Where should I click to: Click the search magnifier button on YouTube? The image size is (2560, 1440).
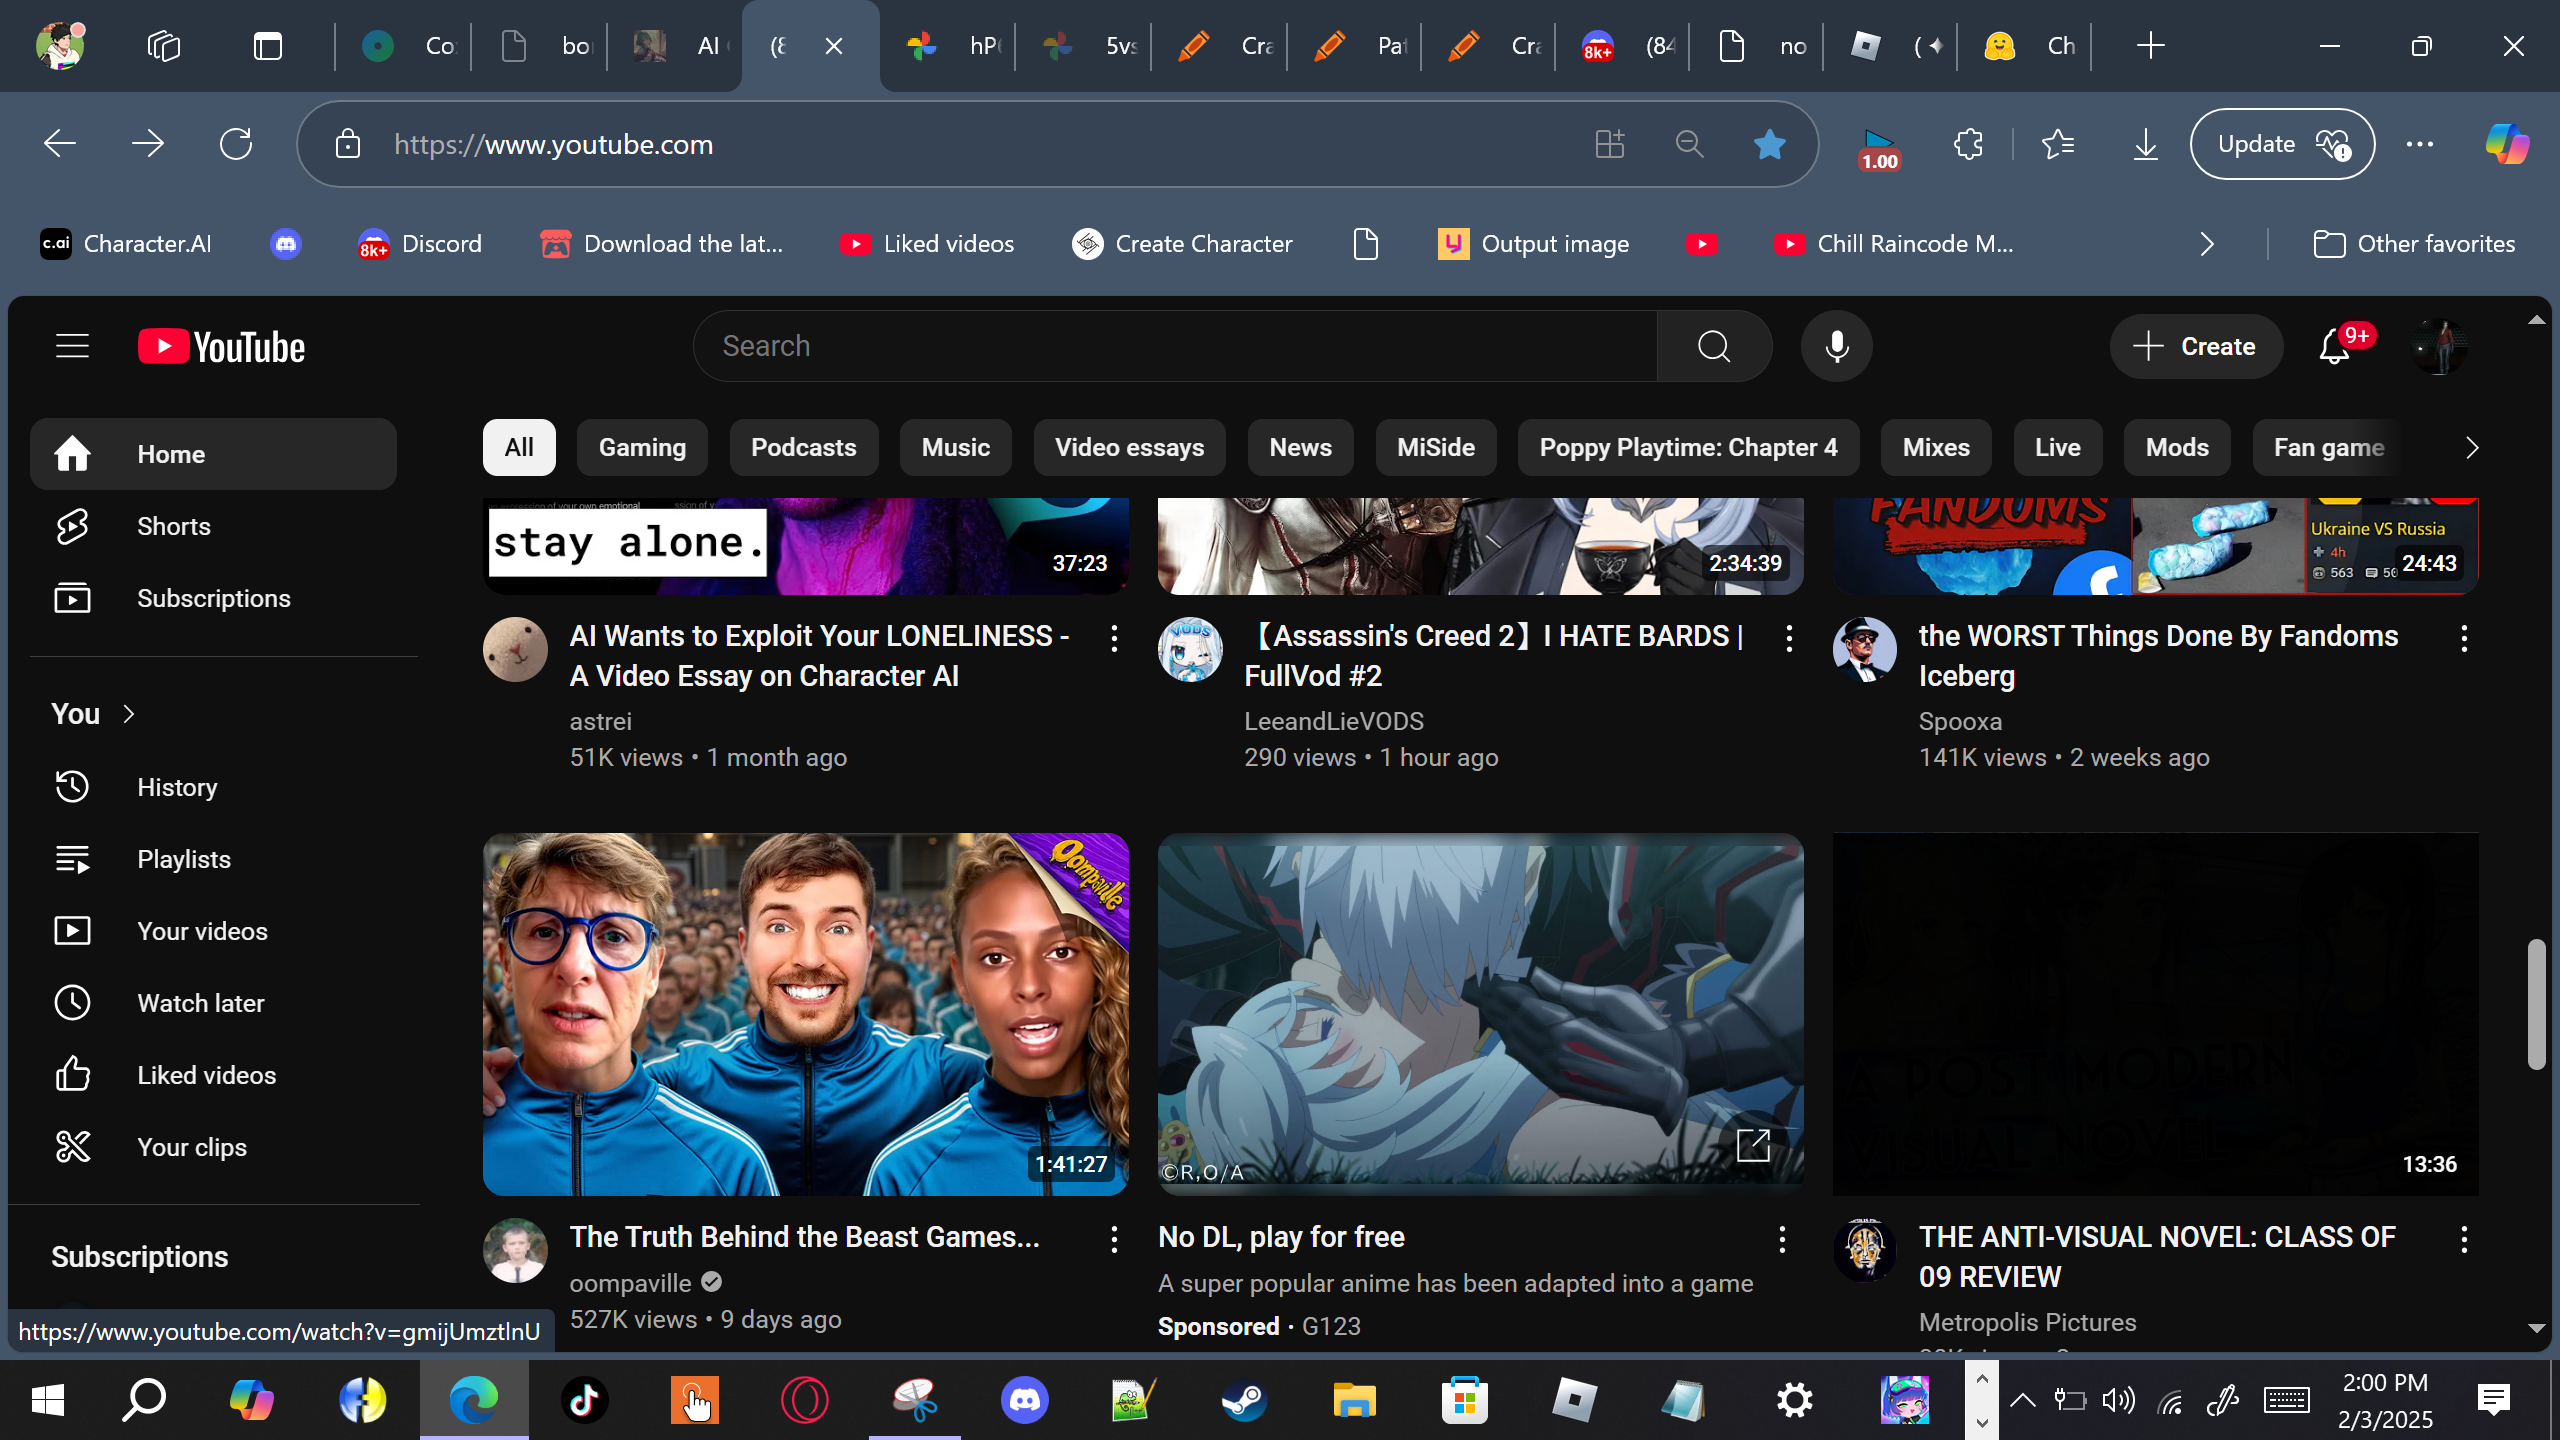point(1714,346)
